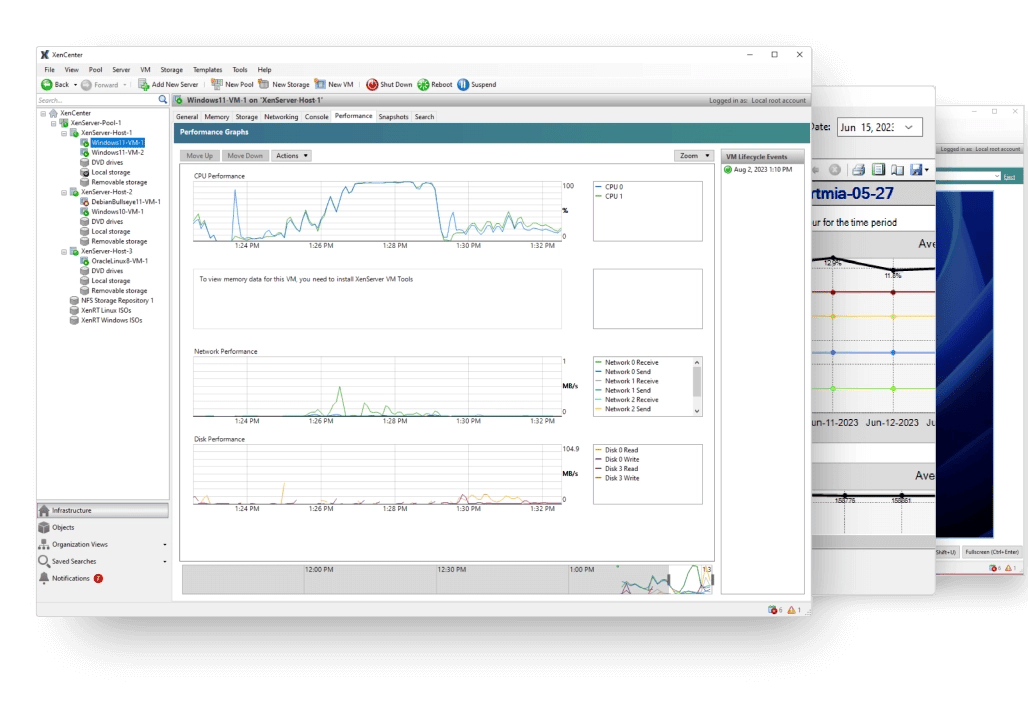Open the File menu

[x=49, y=70]
